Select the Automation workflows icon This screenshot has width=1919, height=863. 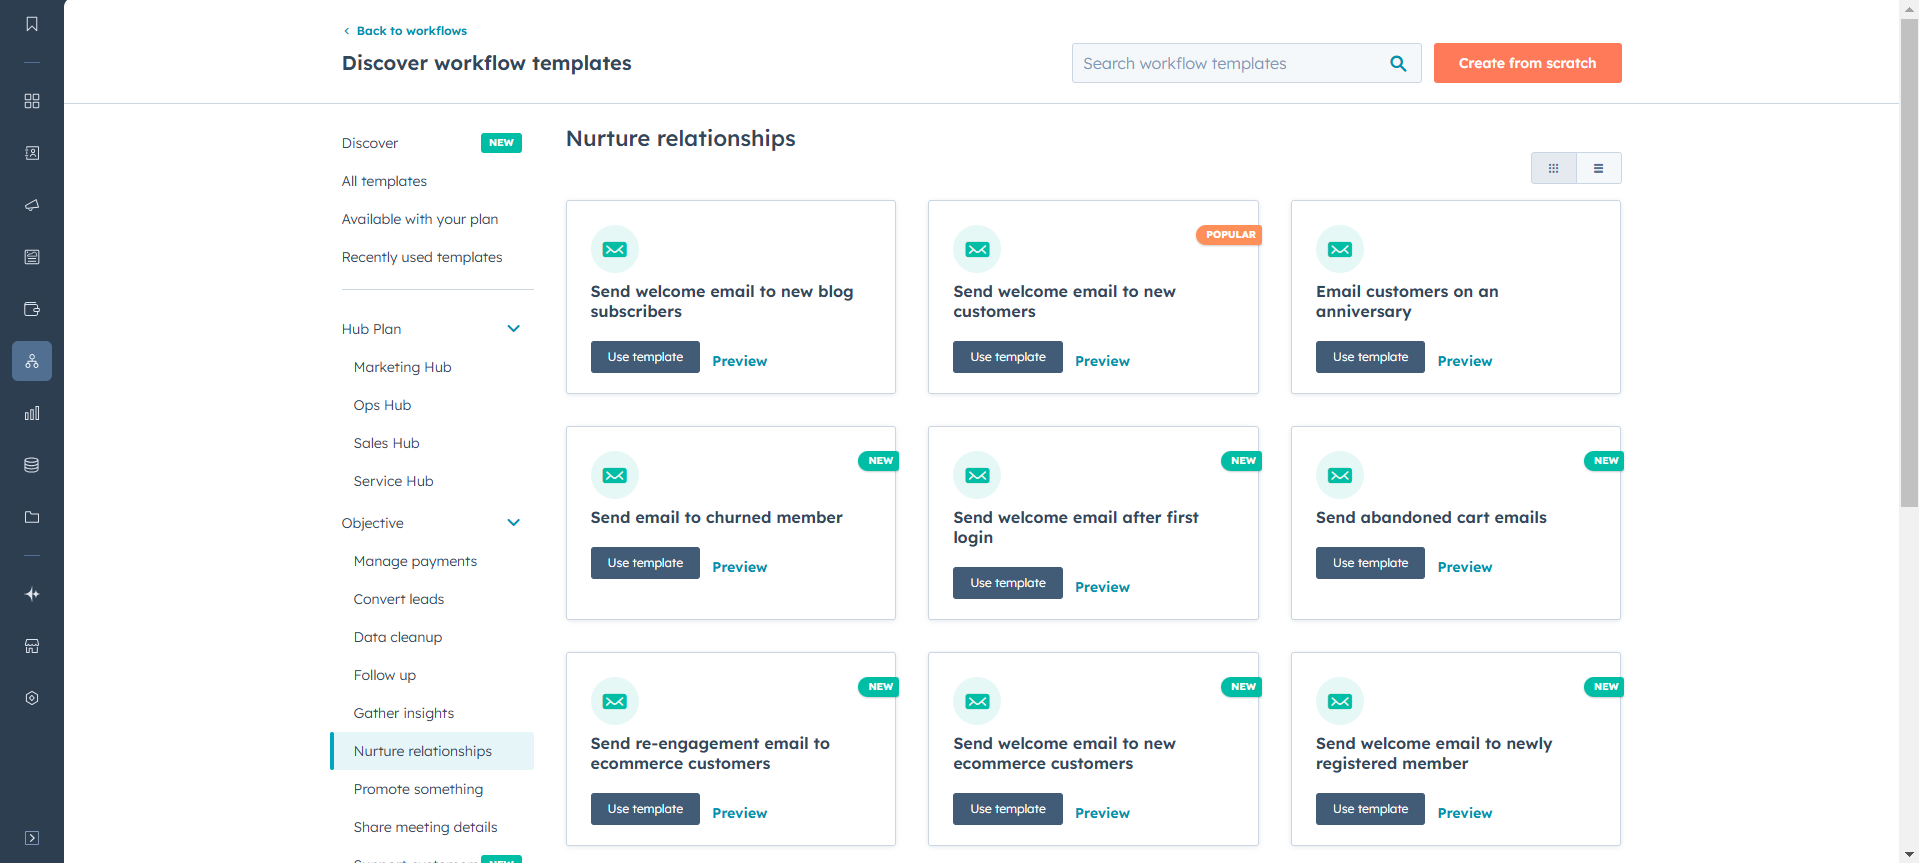tap(32, 361)
